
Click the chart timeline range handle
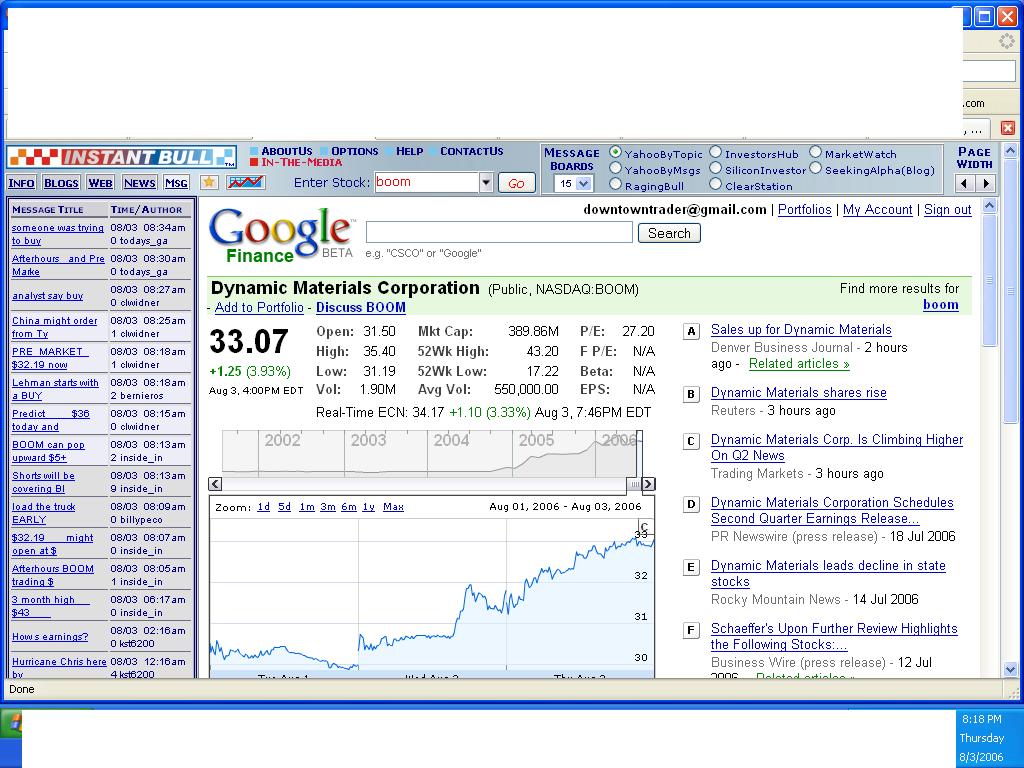(x=634, y=484)
